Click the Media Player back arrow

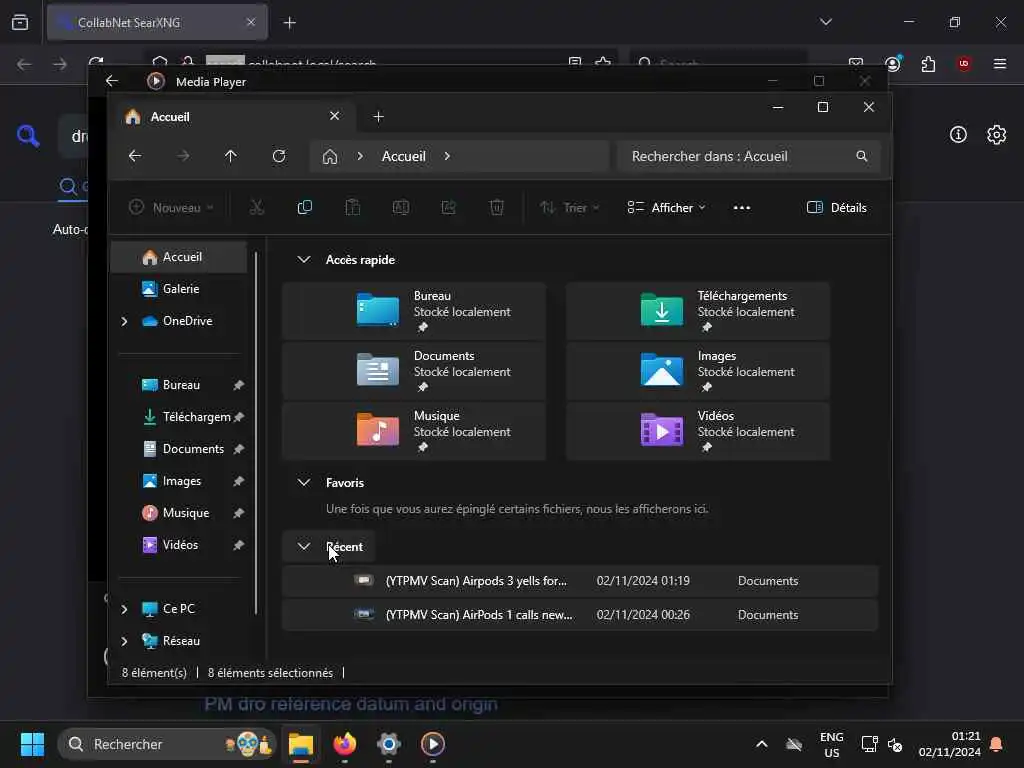tap(112, 81)
